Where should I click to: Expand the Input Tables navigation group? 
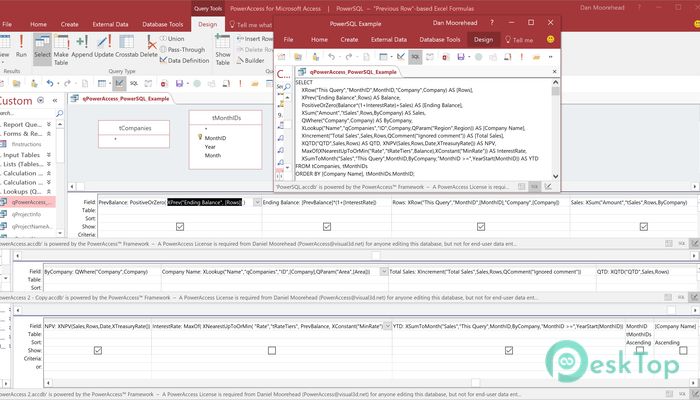[49, 155]
